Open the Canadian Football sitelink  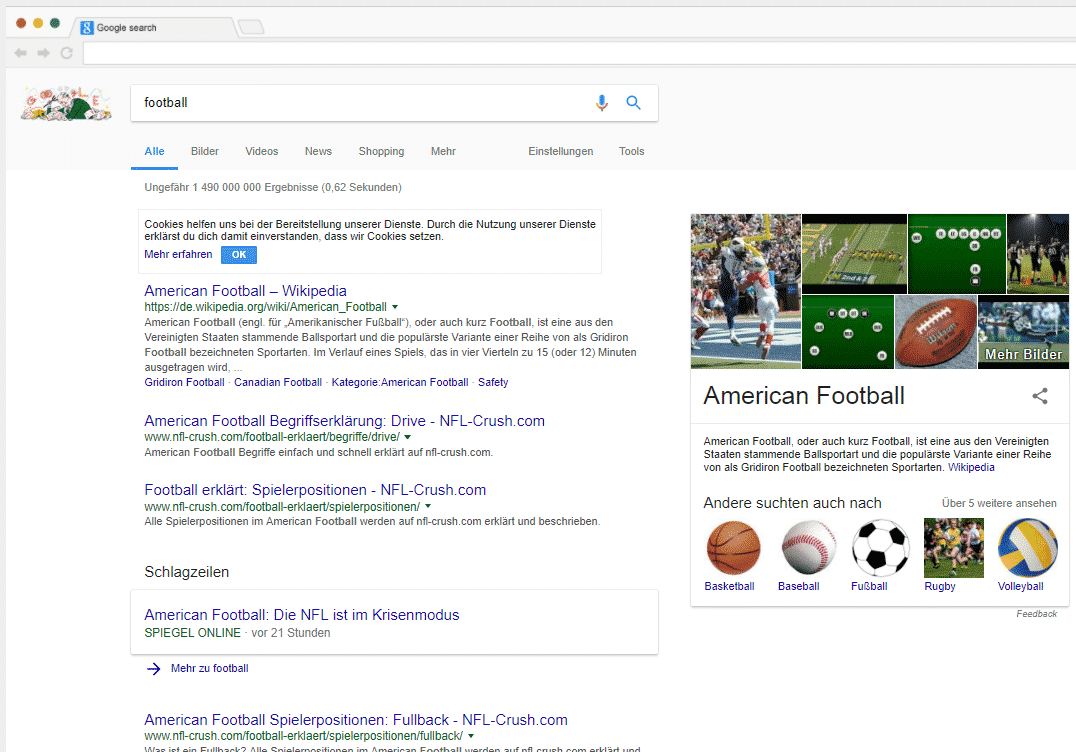point(278,382)
